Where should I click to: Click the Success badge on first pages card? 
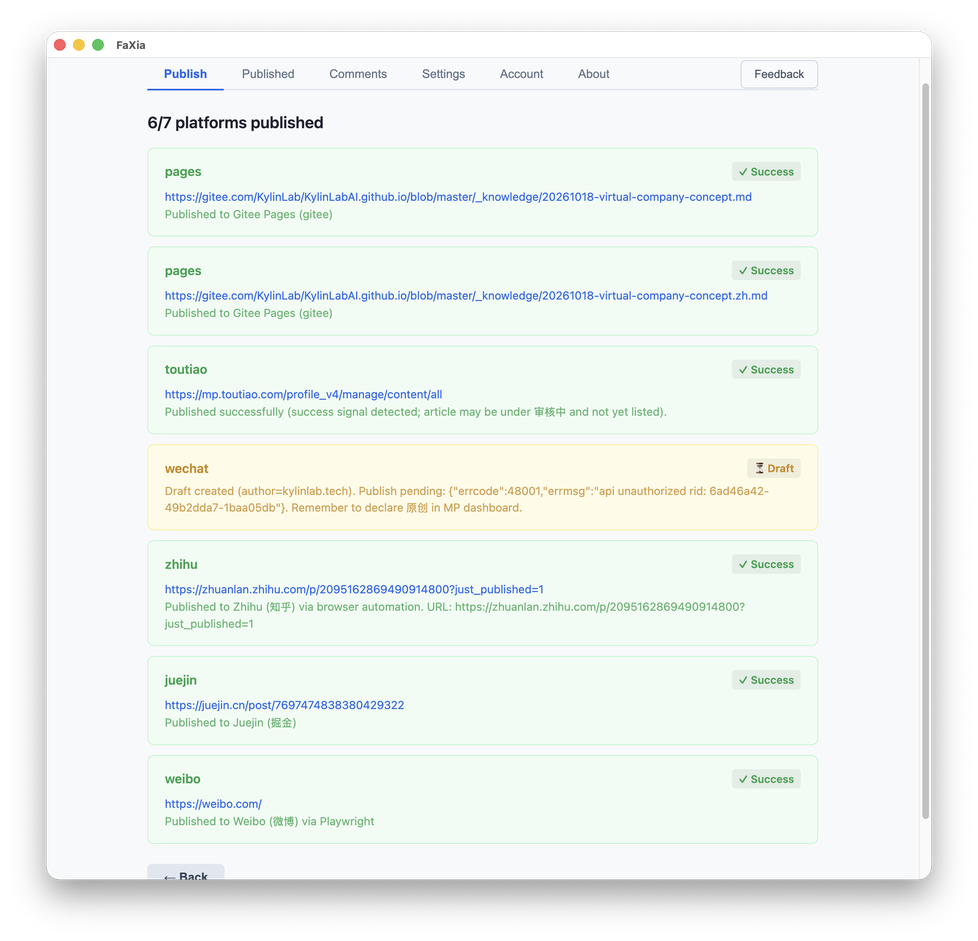coord(766,172)
